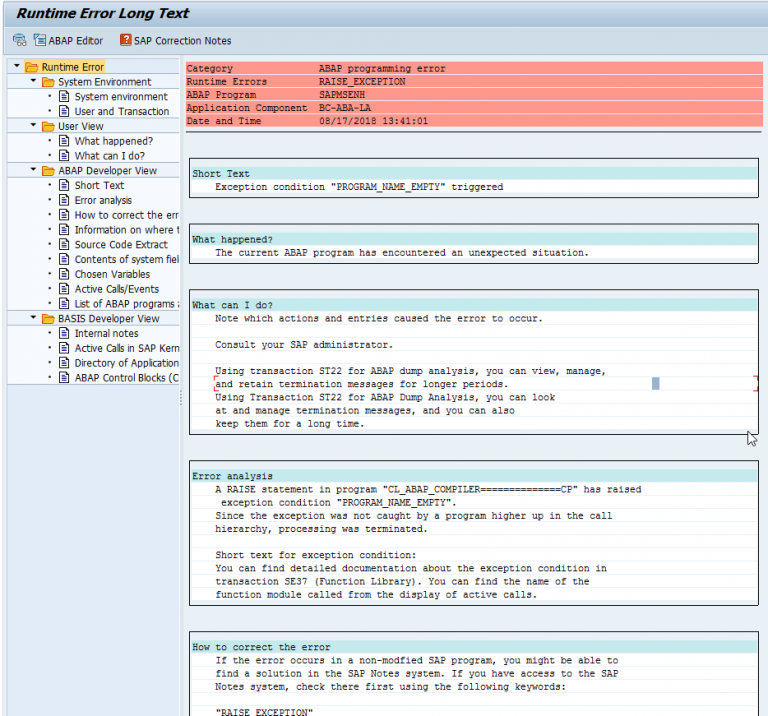Screen dimensions: 768x716
Task: Collapse the User View folder arrow
Action: 34,126
